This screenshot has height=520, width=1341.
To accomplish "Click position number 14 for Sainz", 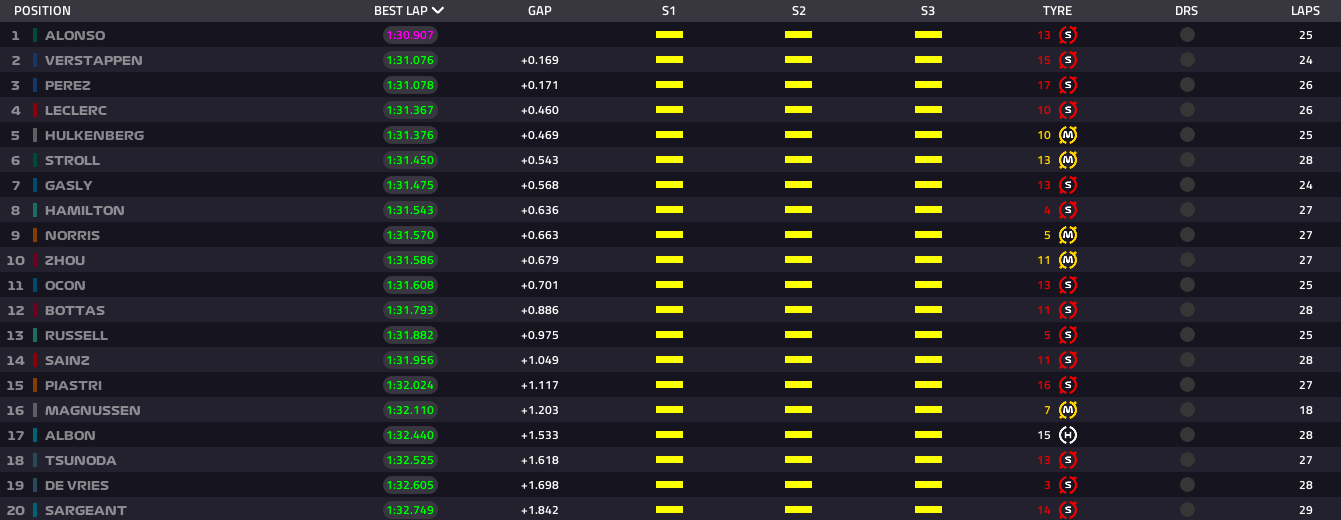I will click(15, 360).
